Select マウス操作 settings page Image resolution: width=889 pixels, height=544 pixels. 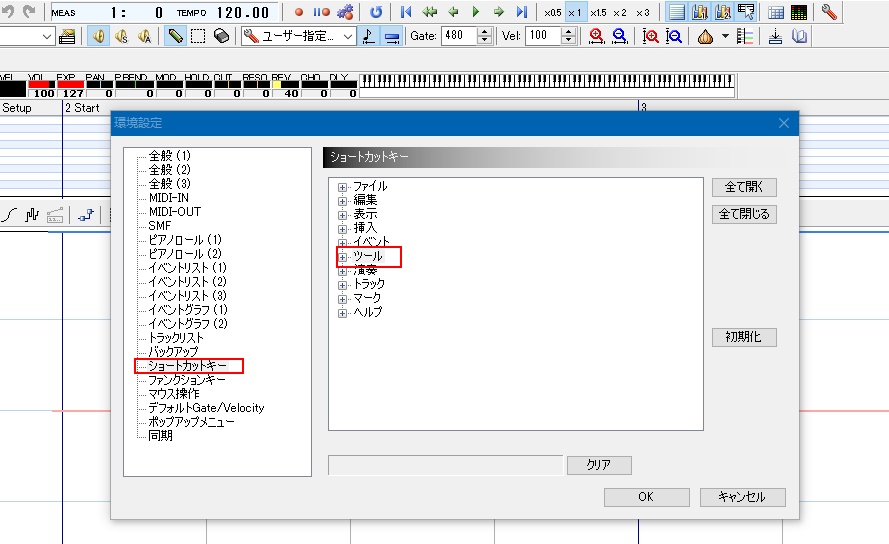[173, 394]
